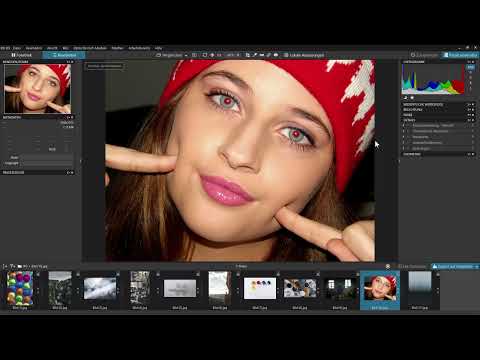
Task: Expand the Wesentliche Werkzeuge palette
Action: tap(438, 104)
